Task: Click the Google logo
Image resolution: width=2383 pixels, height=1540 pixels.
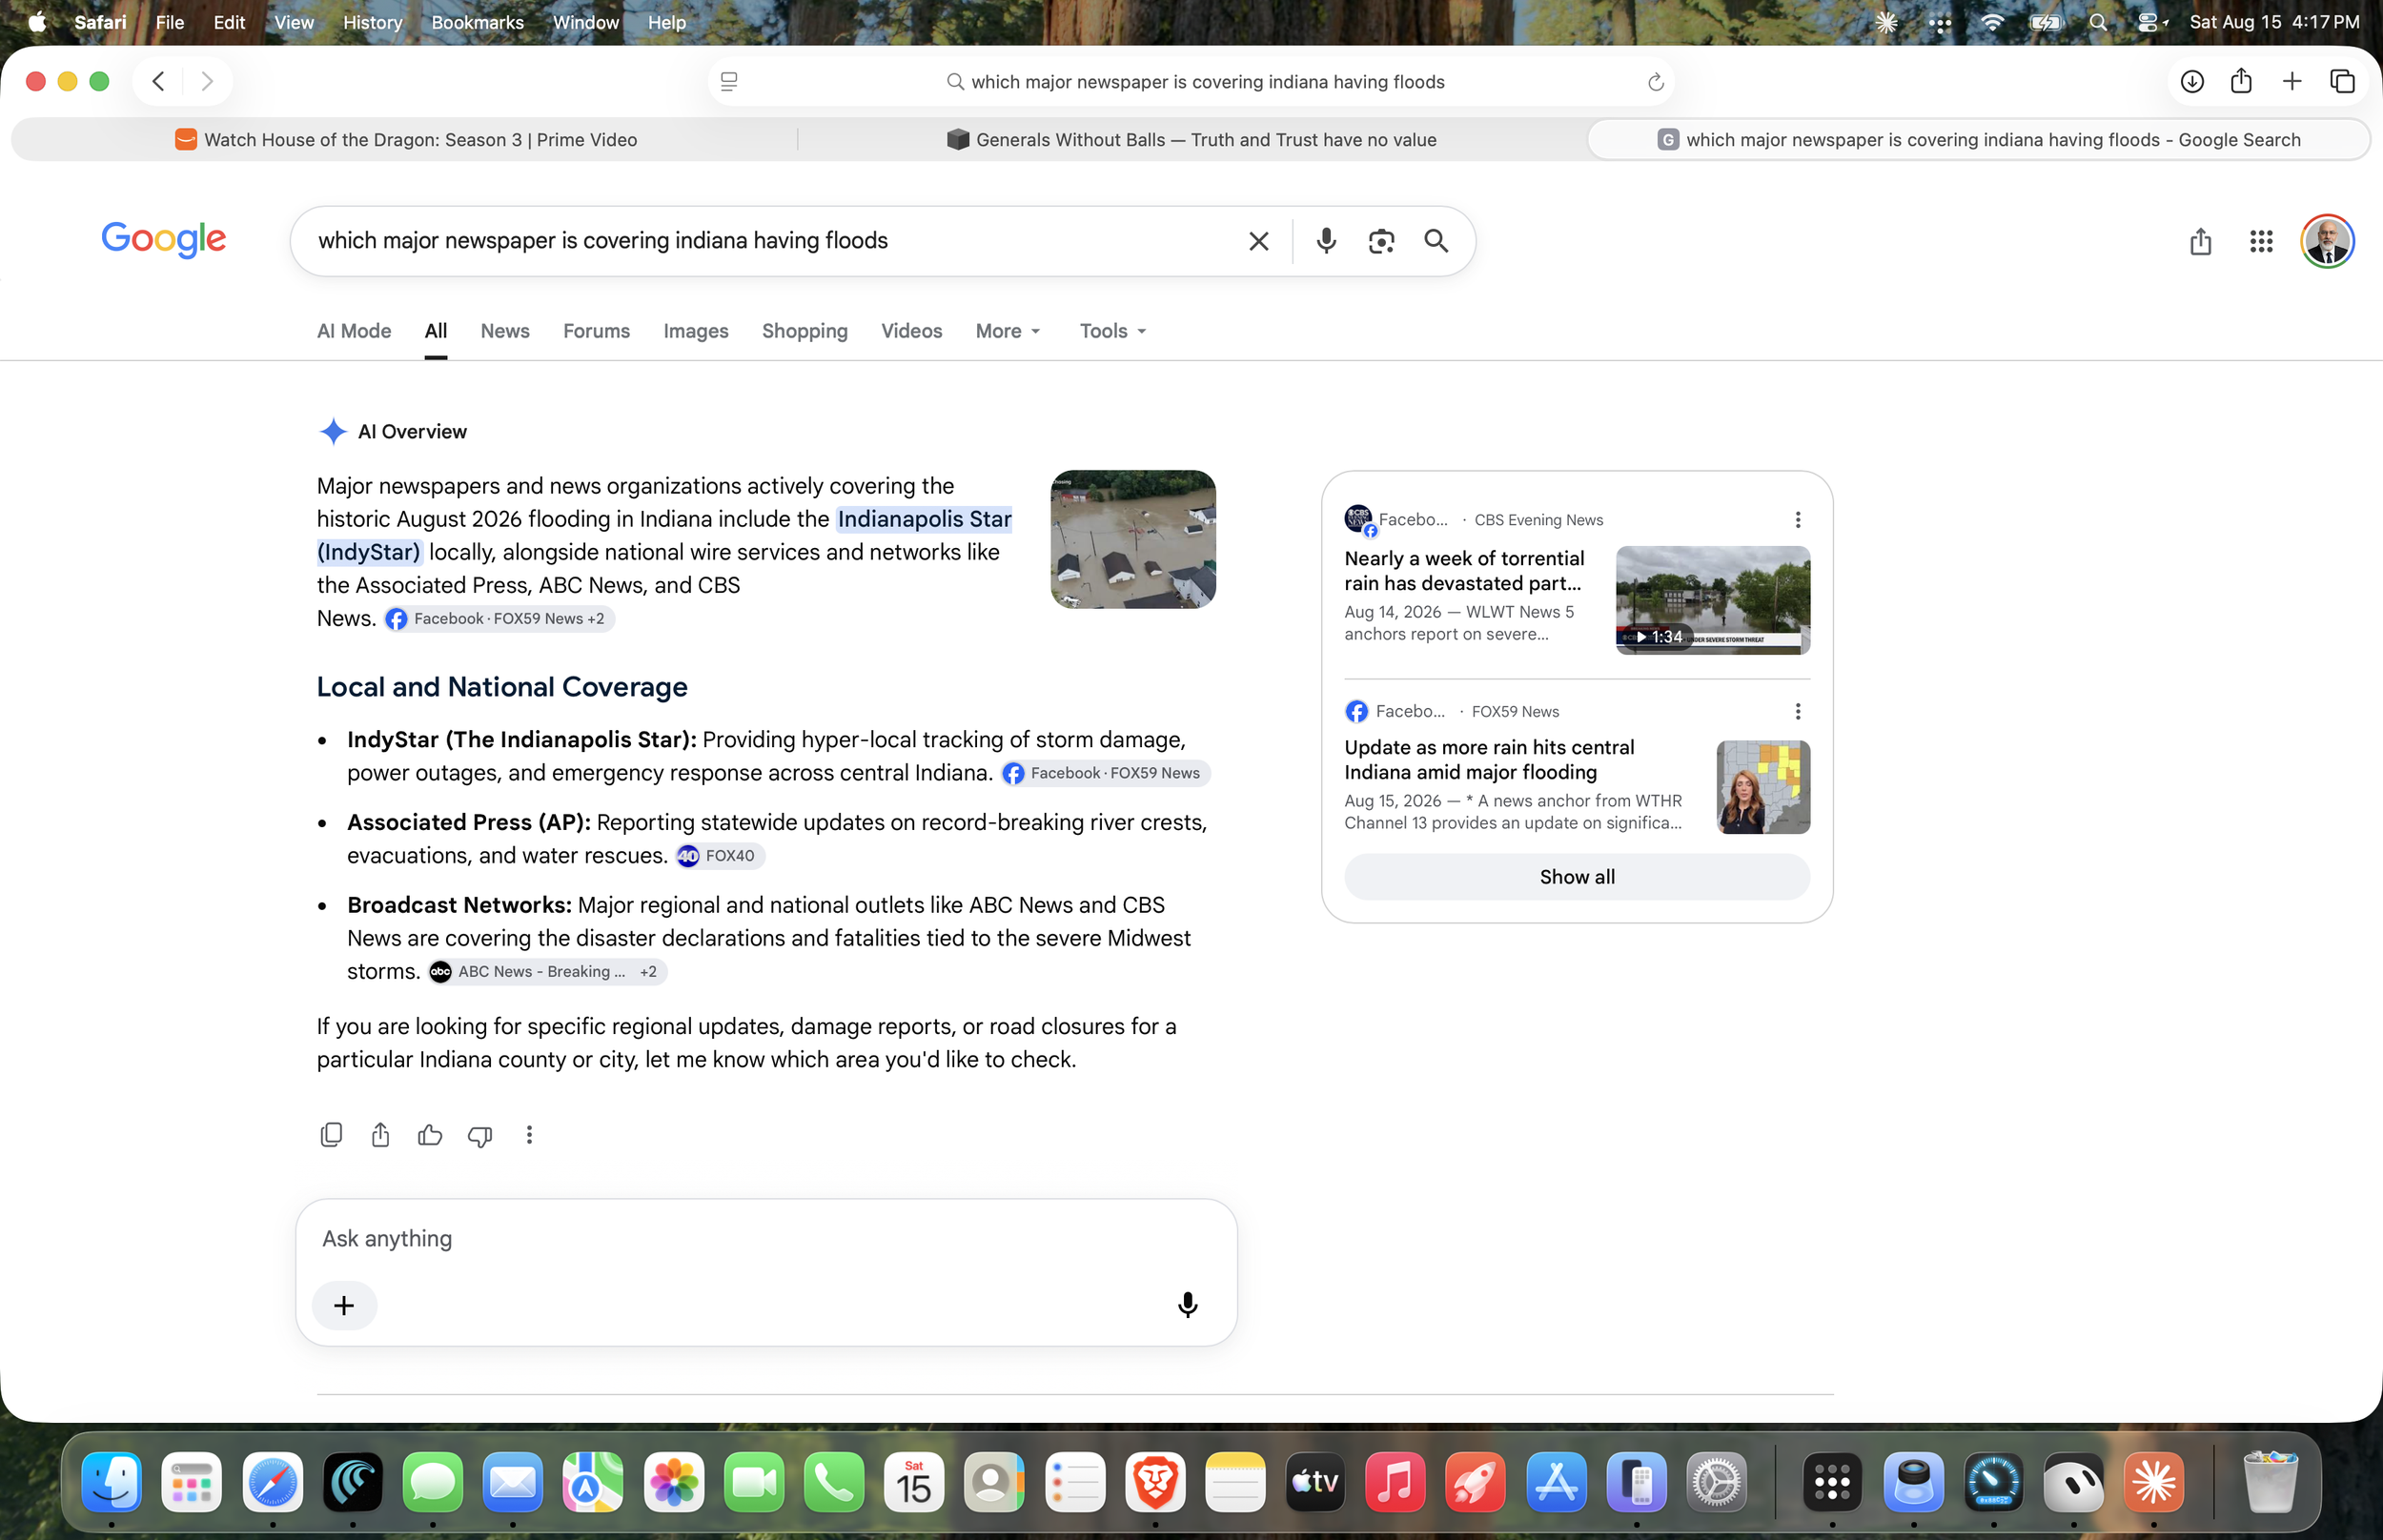Action: (164, 240)
